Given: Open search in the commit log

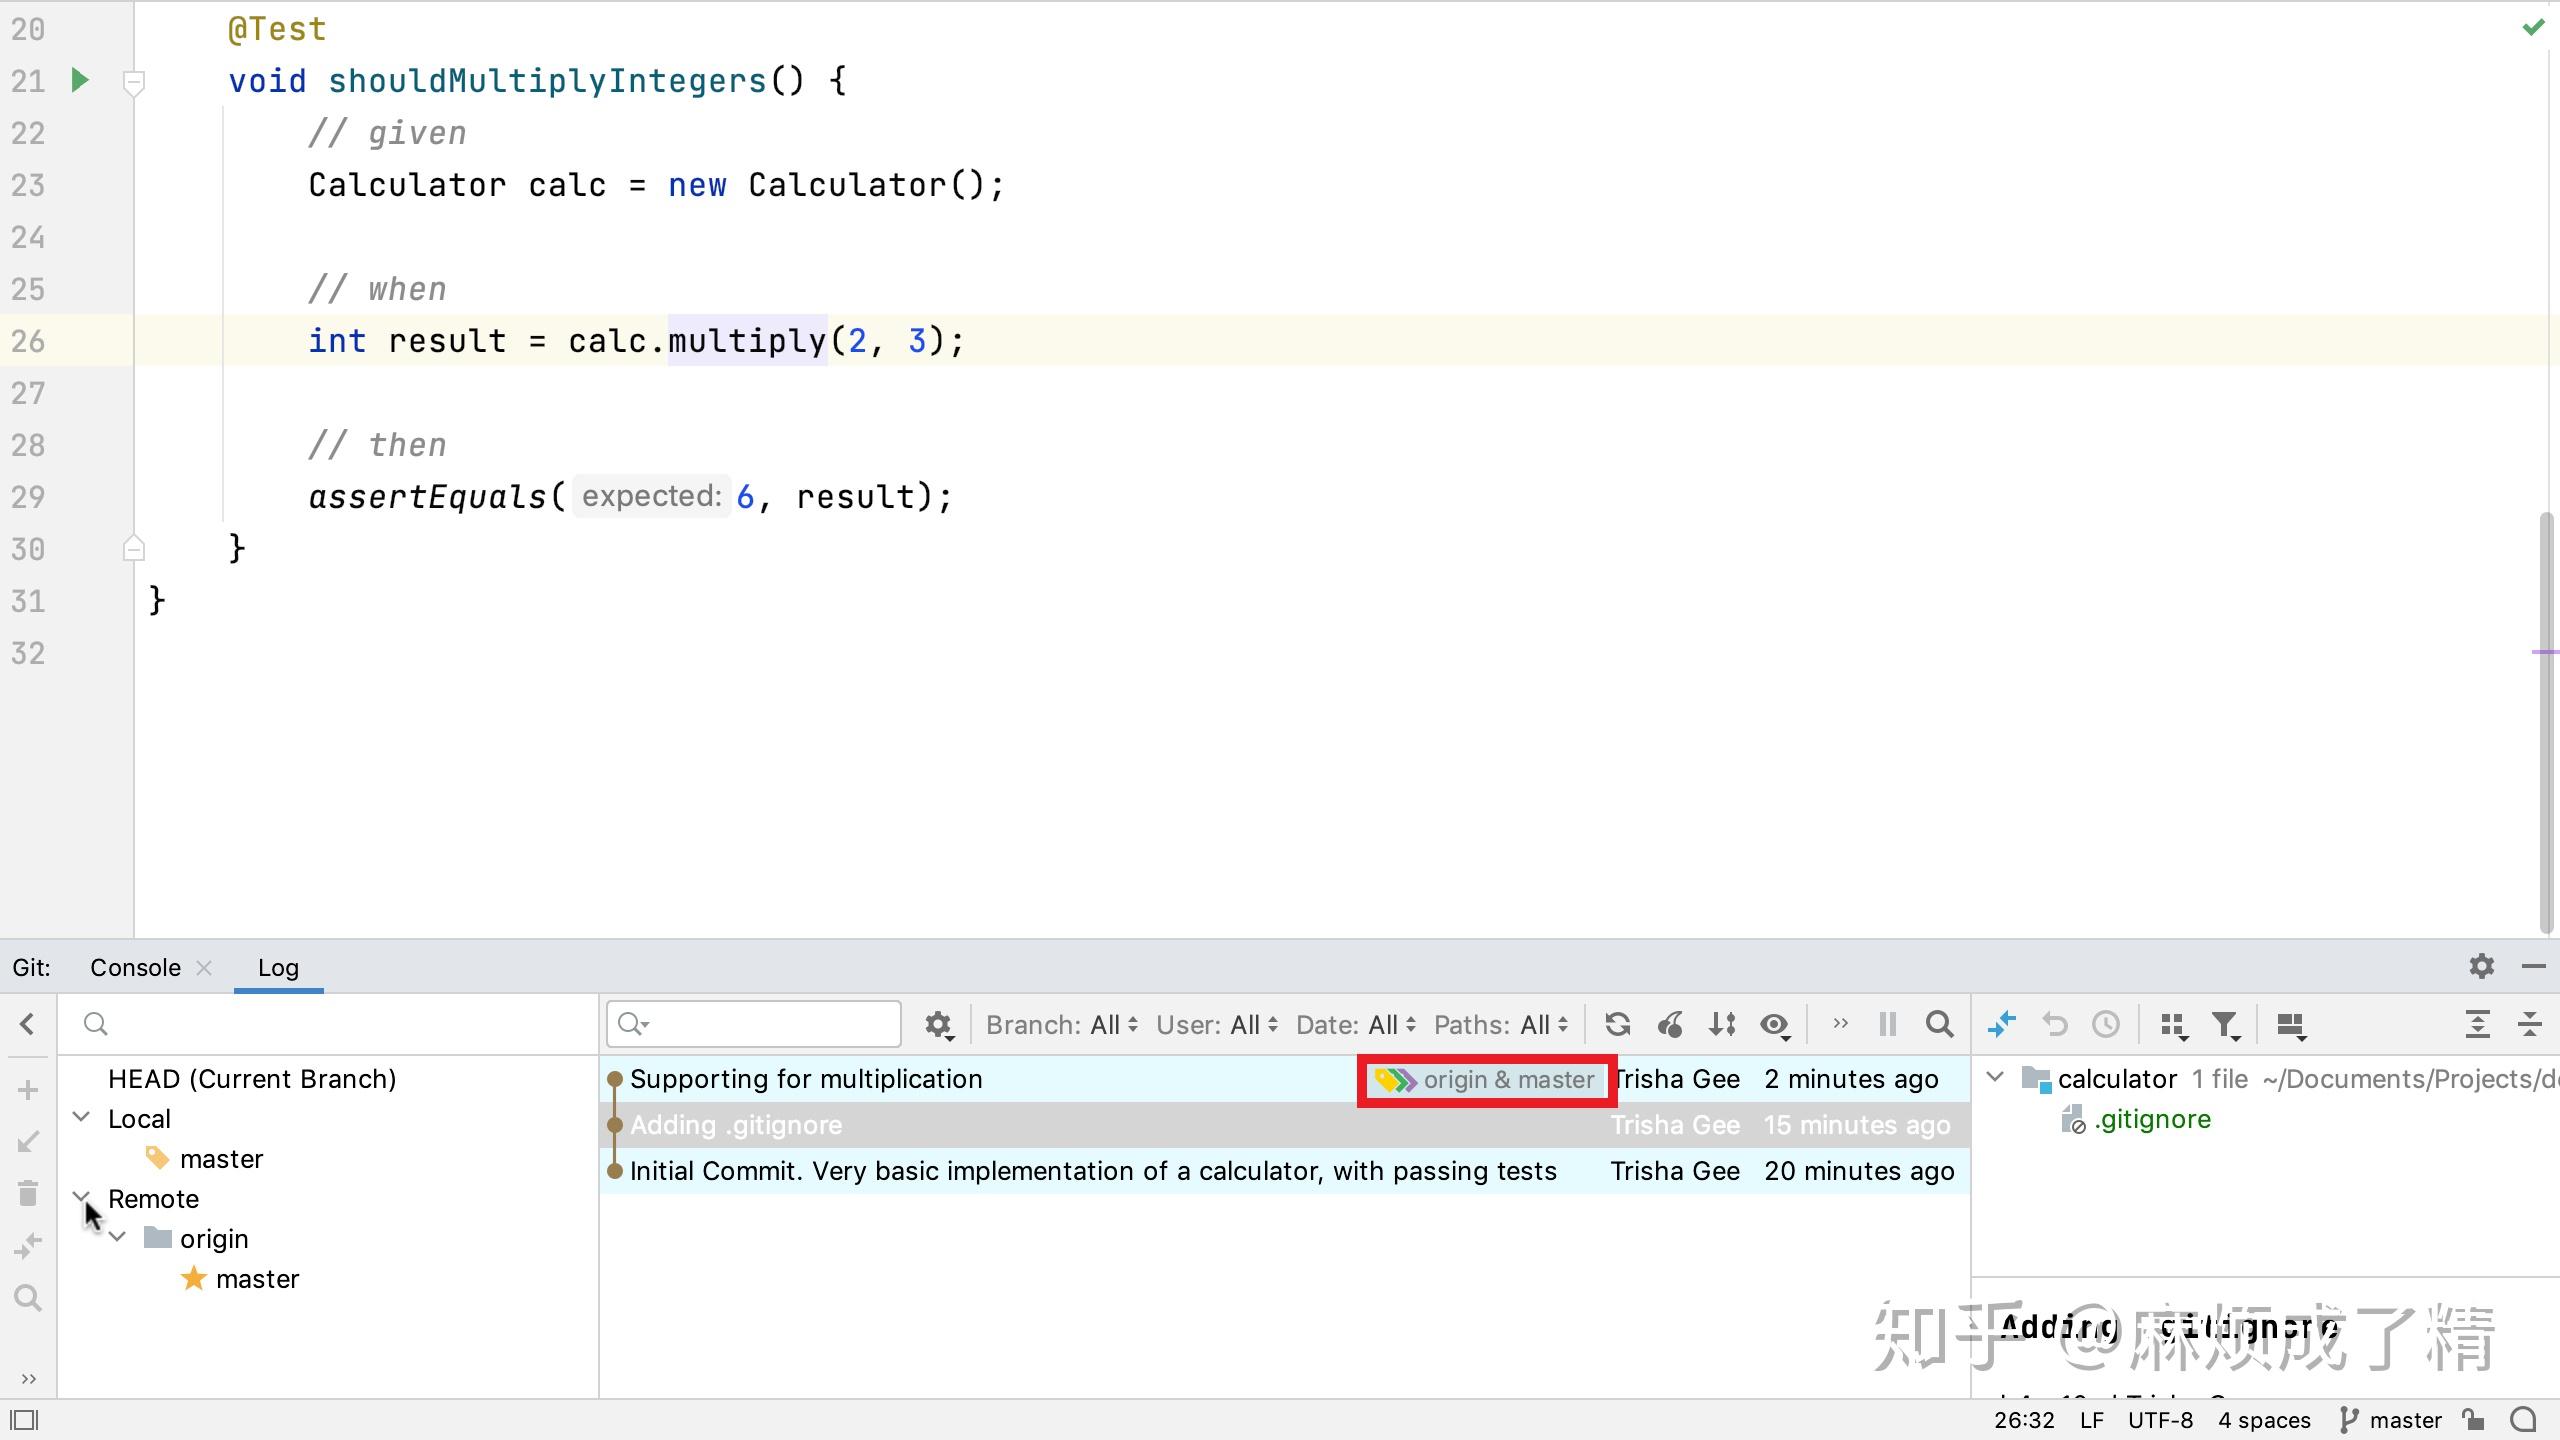Looking at the screenshot, I should [x=1938, y=1024].
